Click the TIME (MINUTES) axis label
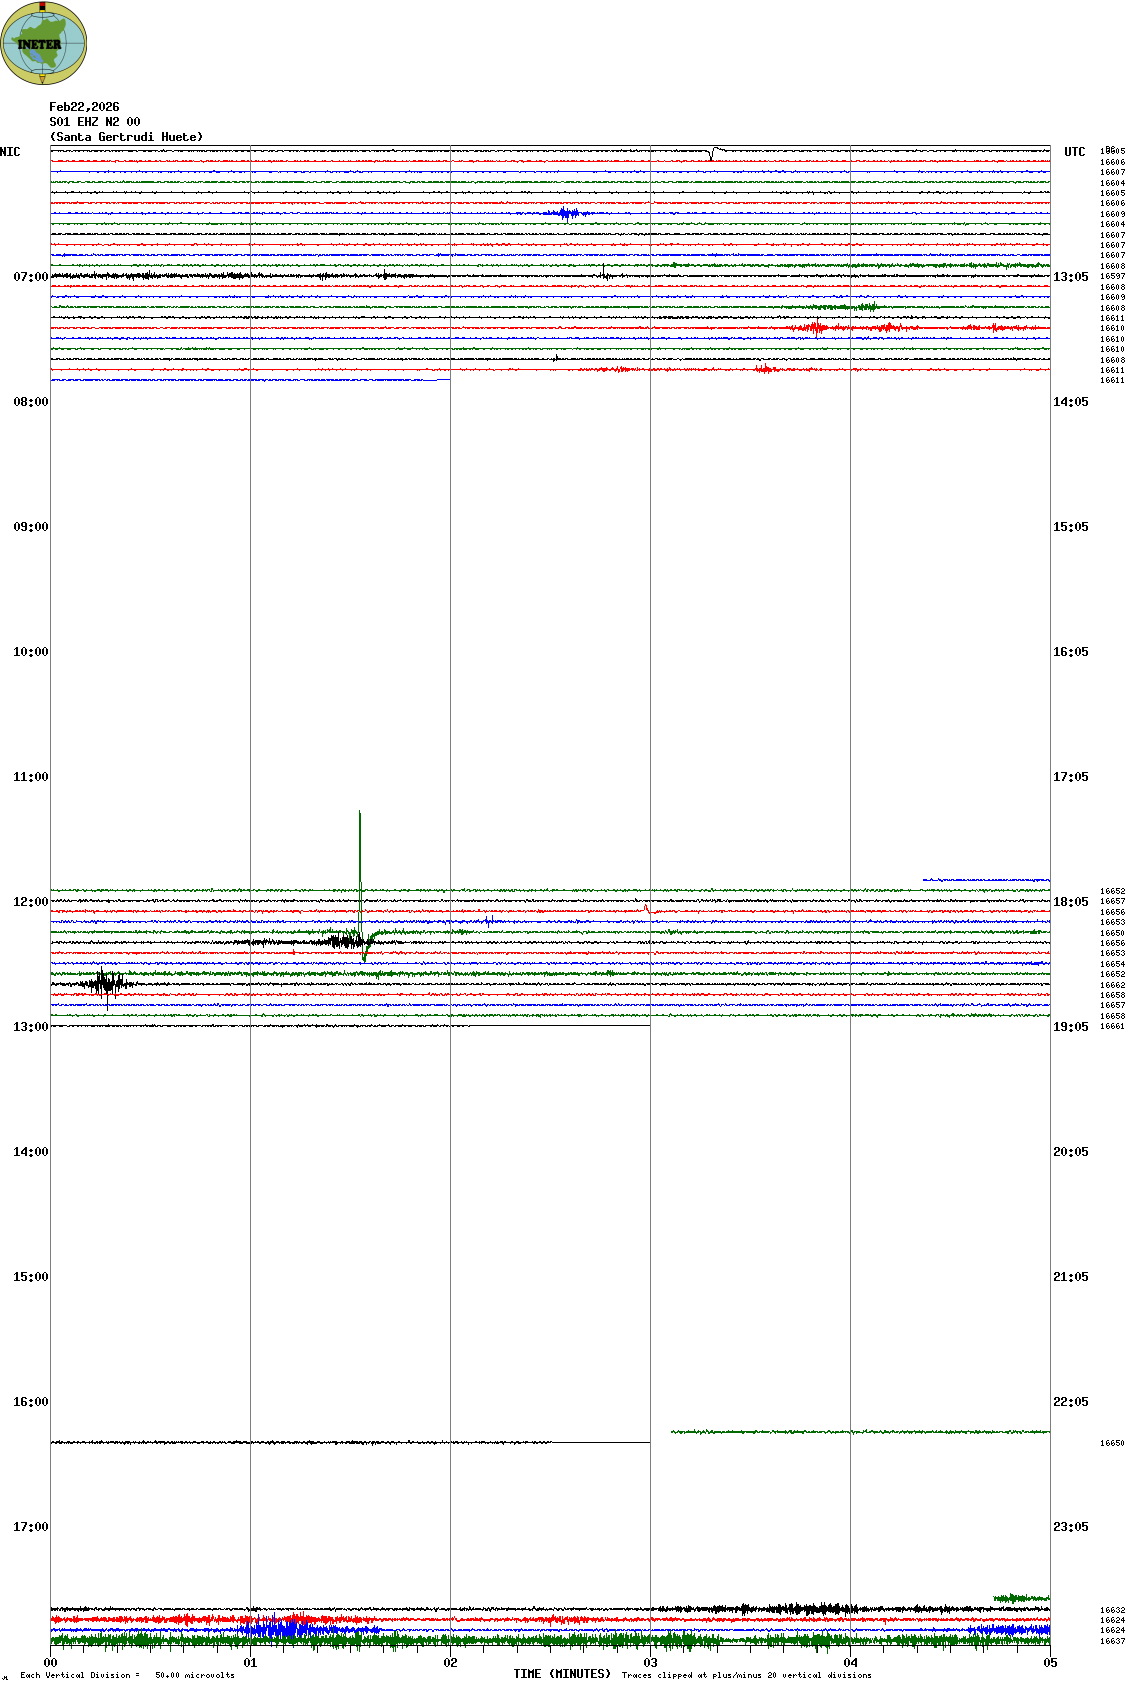 [562, 1674]
